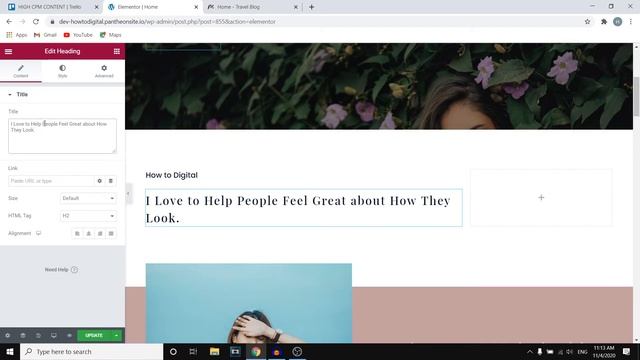Open the Chrome profile avatar

[x=618, y=22]
